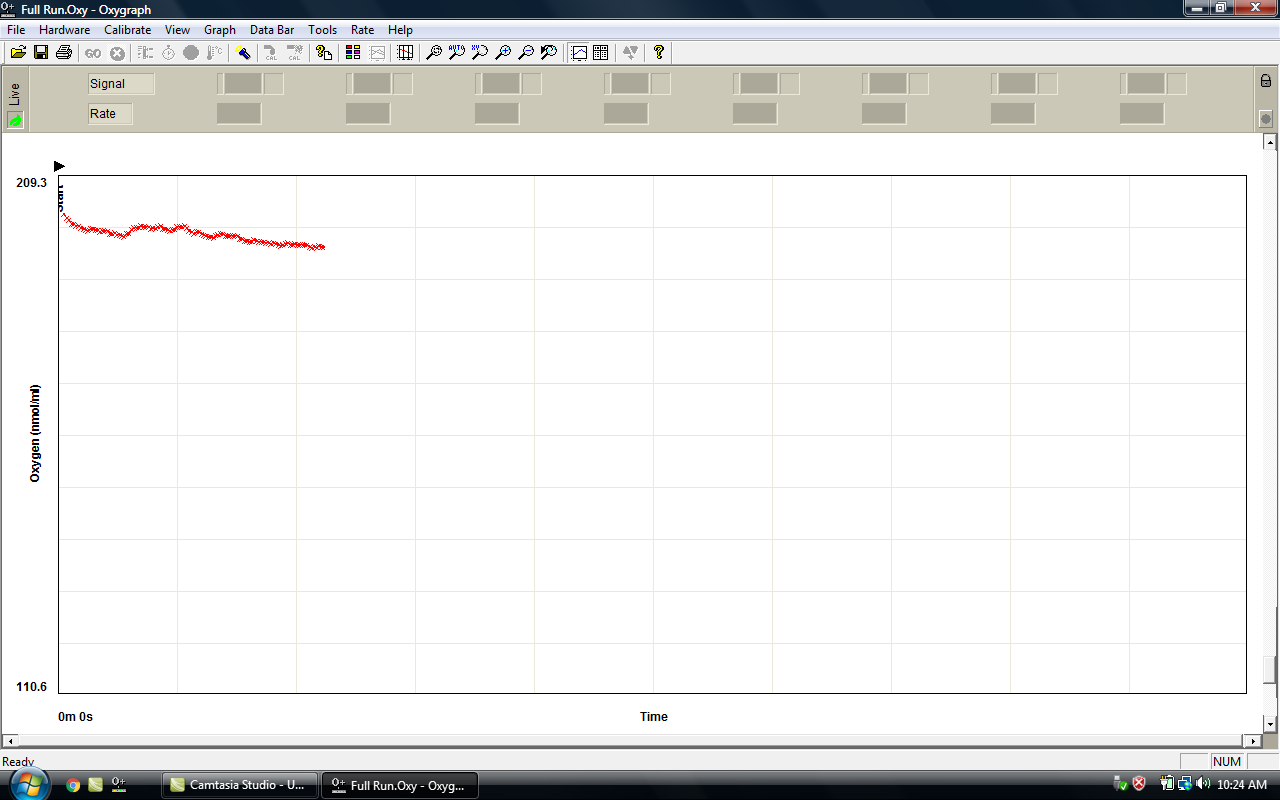
Task: Click the first CAL calibration icon
Action: (x=271, y=52)
